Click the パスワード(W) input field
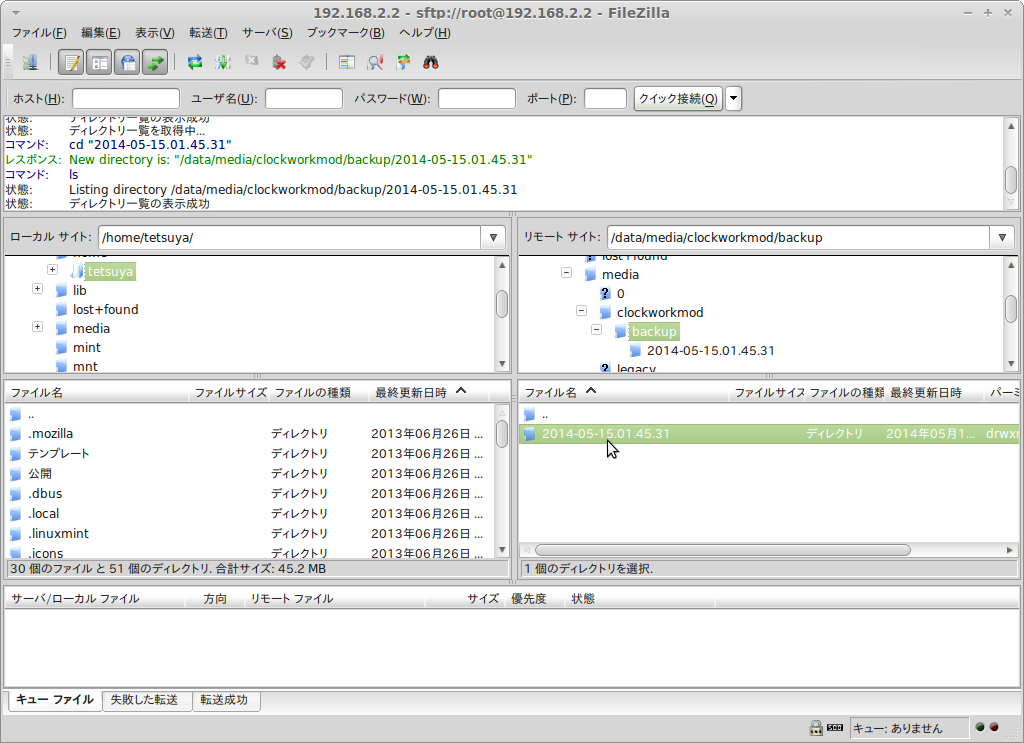 pyautogui.click(x=477, y=99)
